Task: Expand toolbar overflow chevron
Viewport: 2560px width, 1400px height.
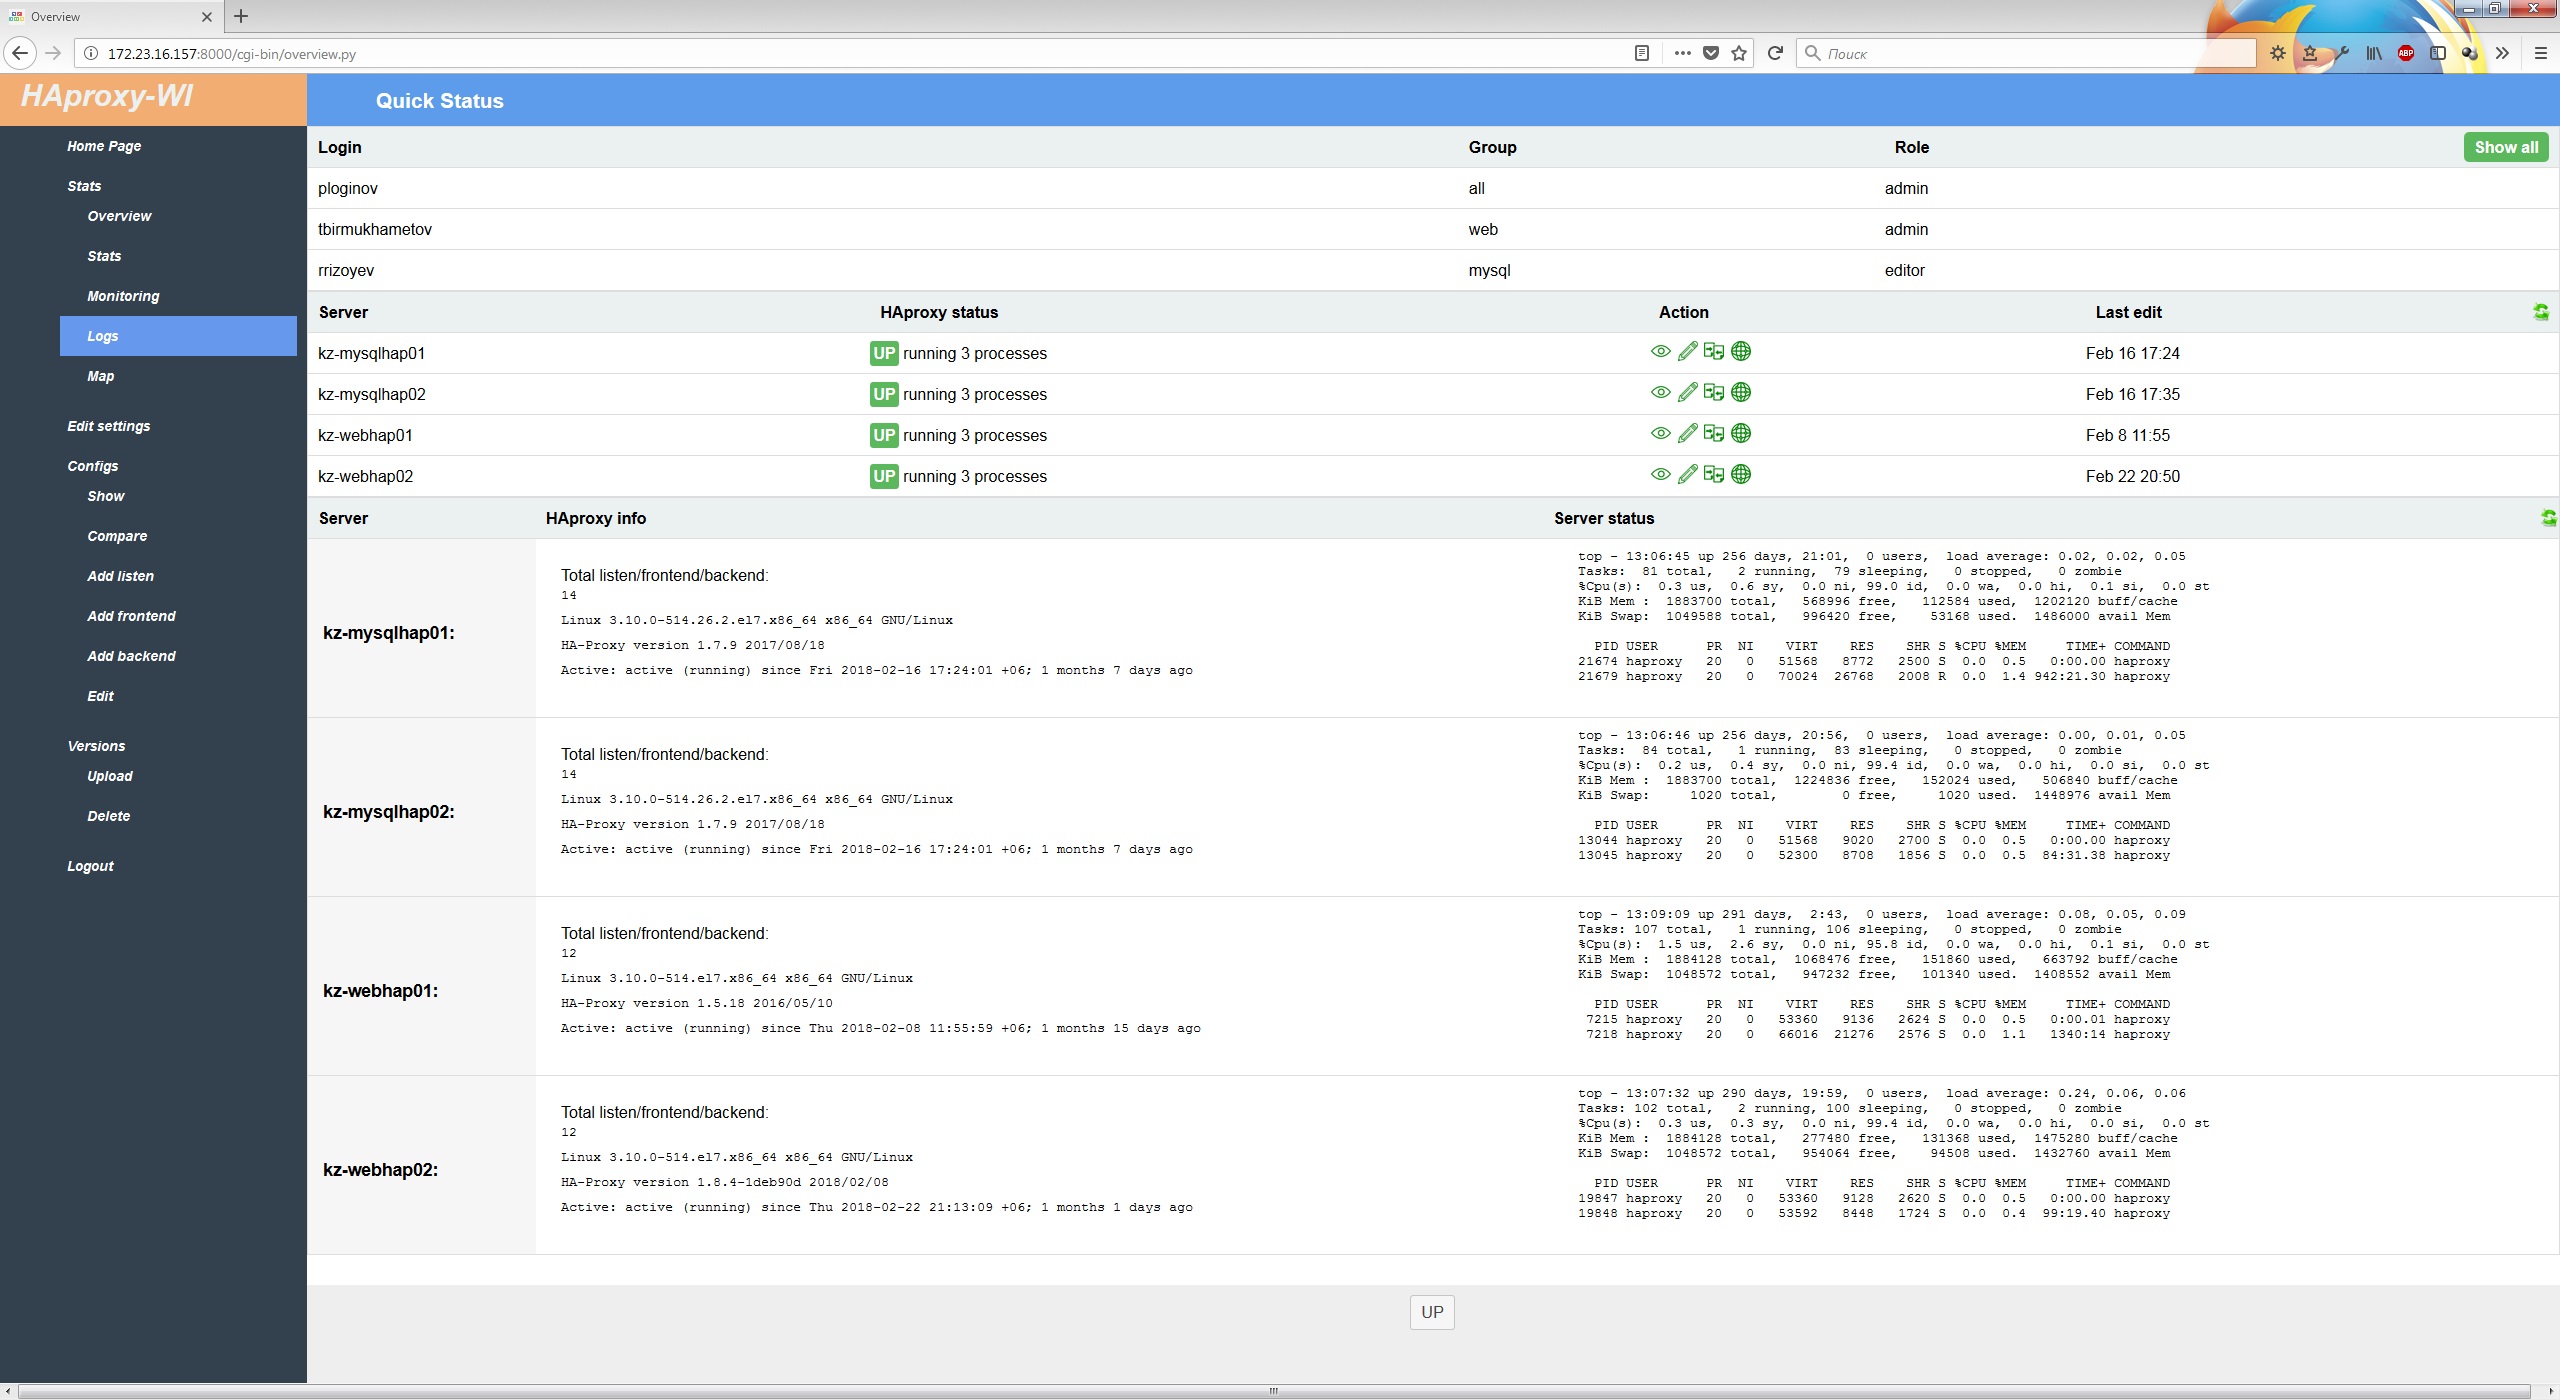Action: (2502, 53)
